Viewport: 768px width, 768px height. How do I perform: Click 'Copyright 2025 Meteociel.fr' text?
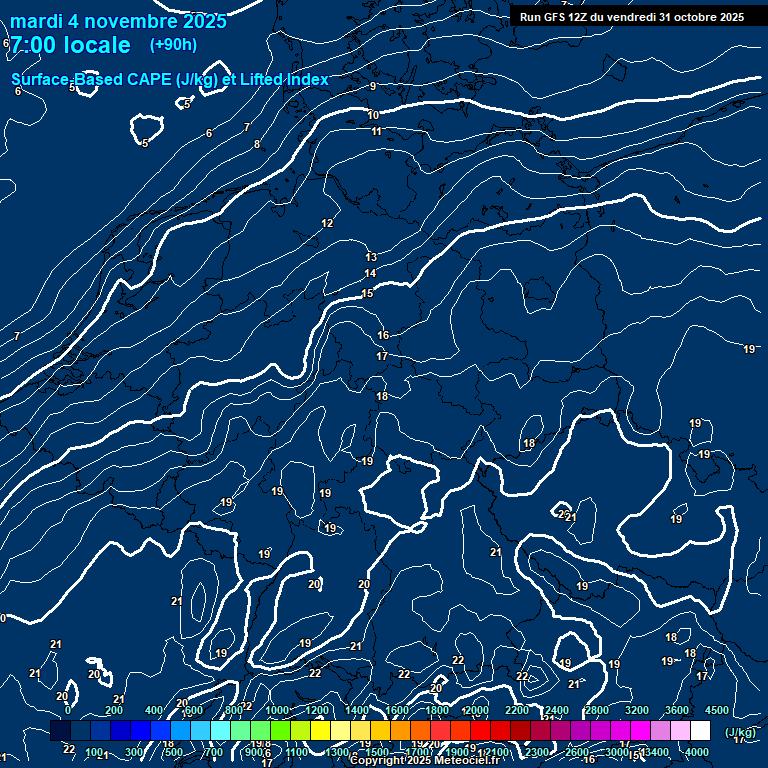tap(425, 760)
